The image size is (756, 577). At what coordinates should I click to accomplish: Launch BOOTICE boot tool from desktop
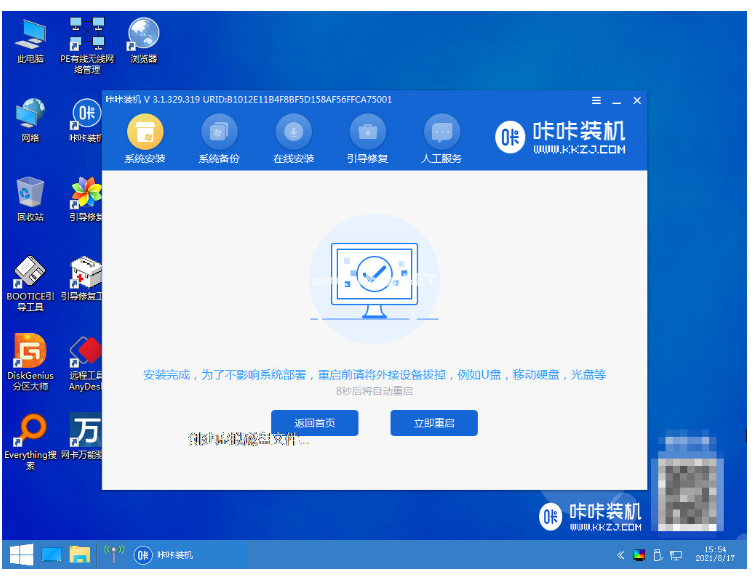[x=30, y=275]
